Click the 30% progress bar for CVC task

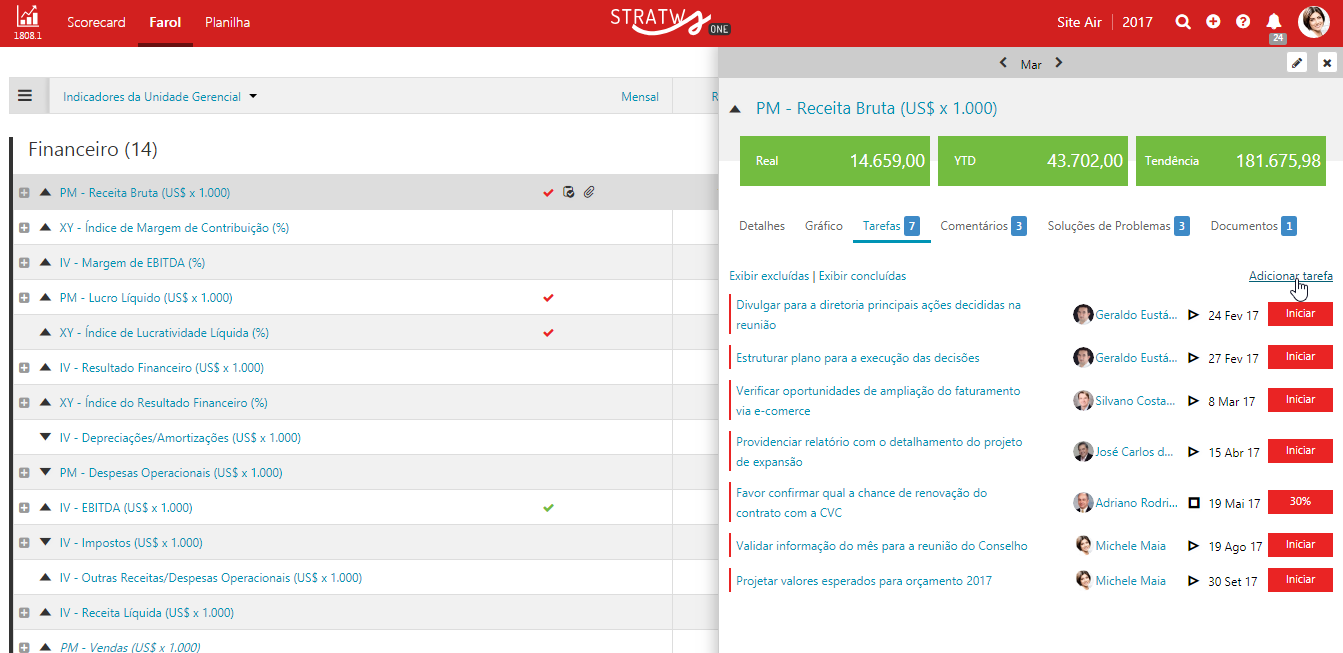[1300, 502]
